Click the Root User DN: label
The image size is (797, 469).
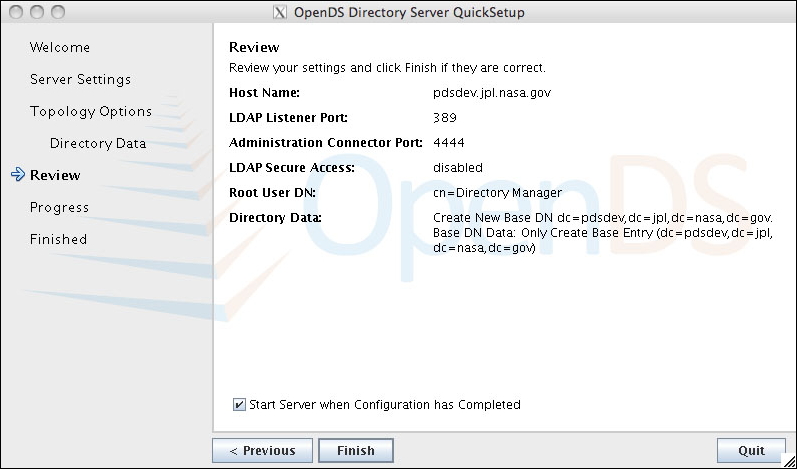(x=272, y=193)
